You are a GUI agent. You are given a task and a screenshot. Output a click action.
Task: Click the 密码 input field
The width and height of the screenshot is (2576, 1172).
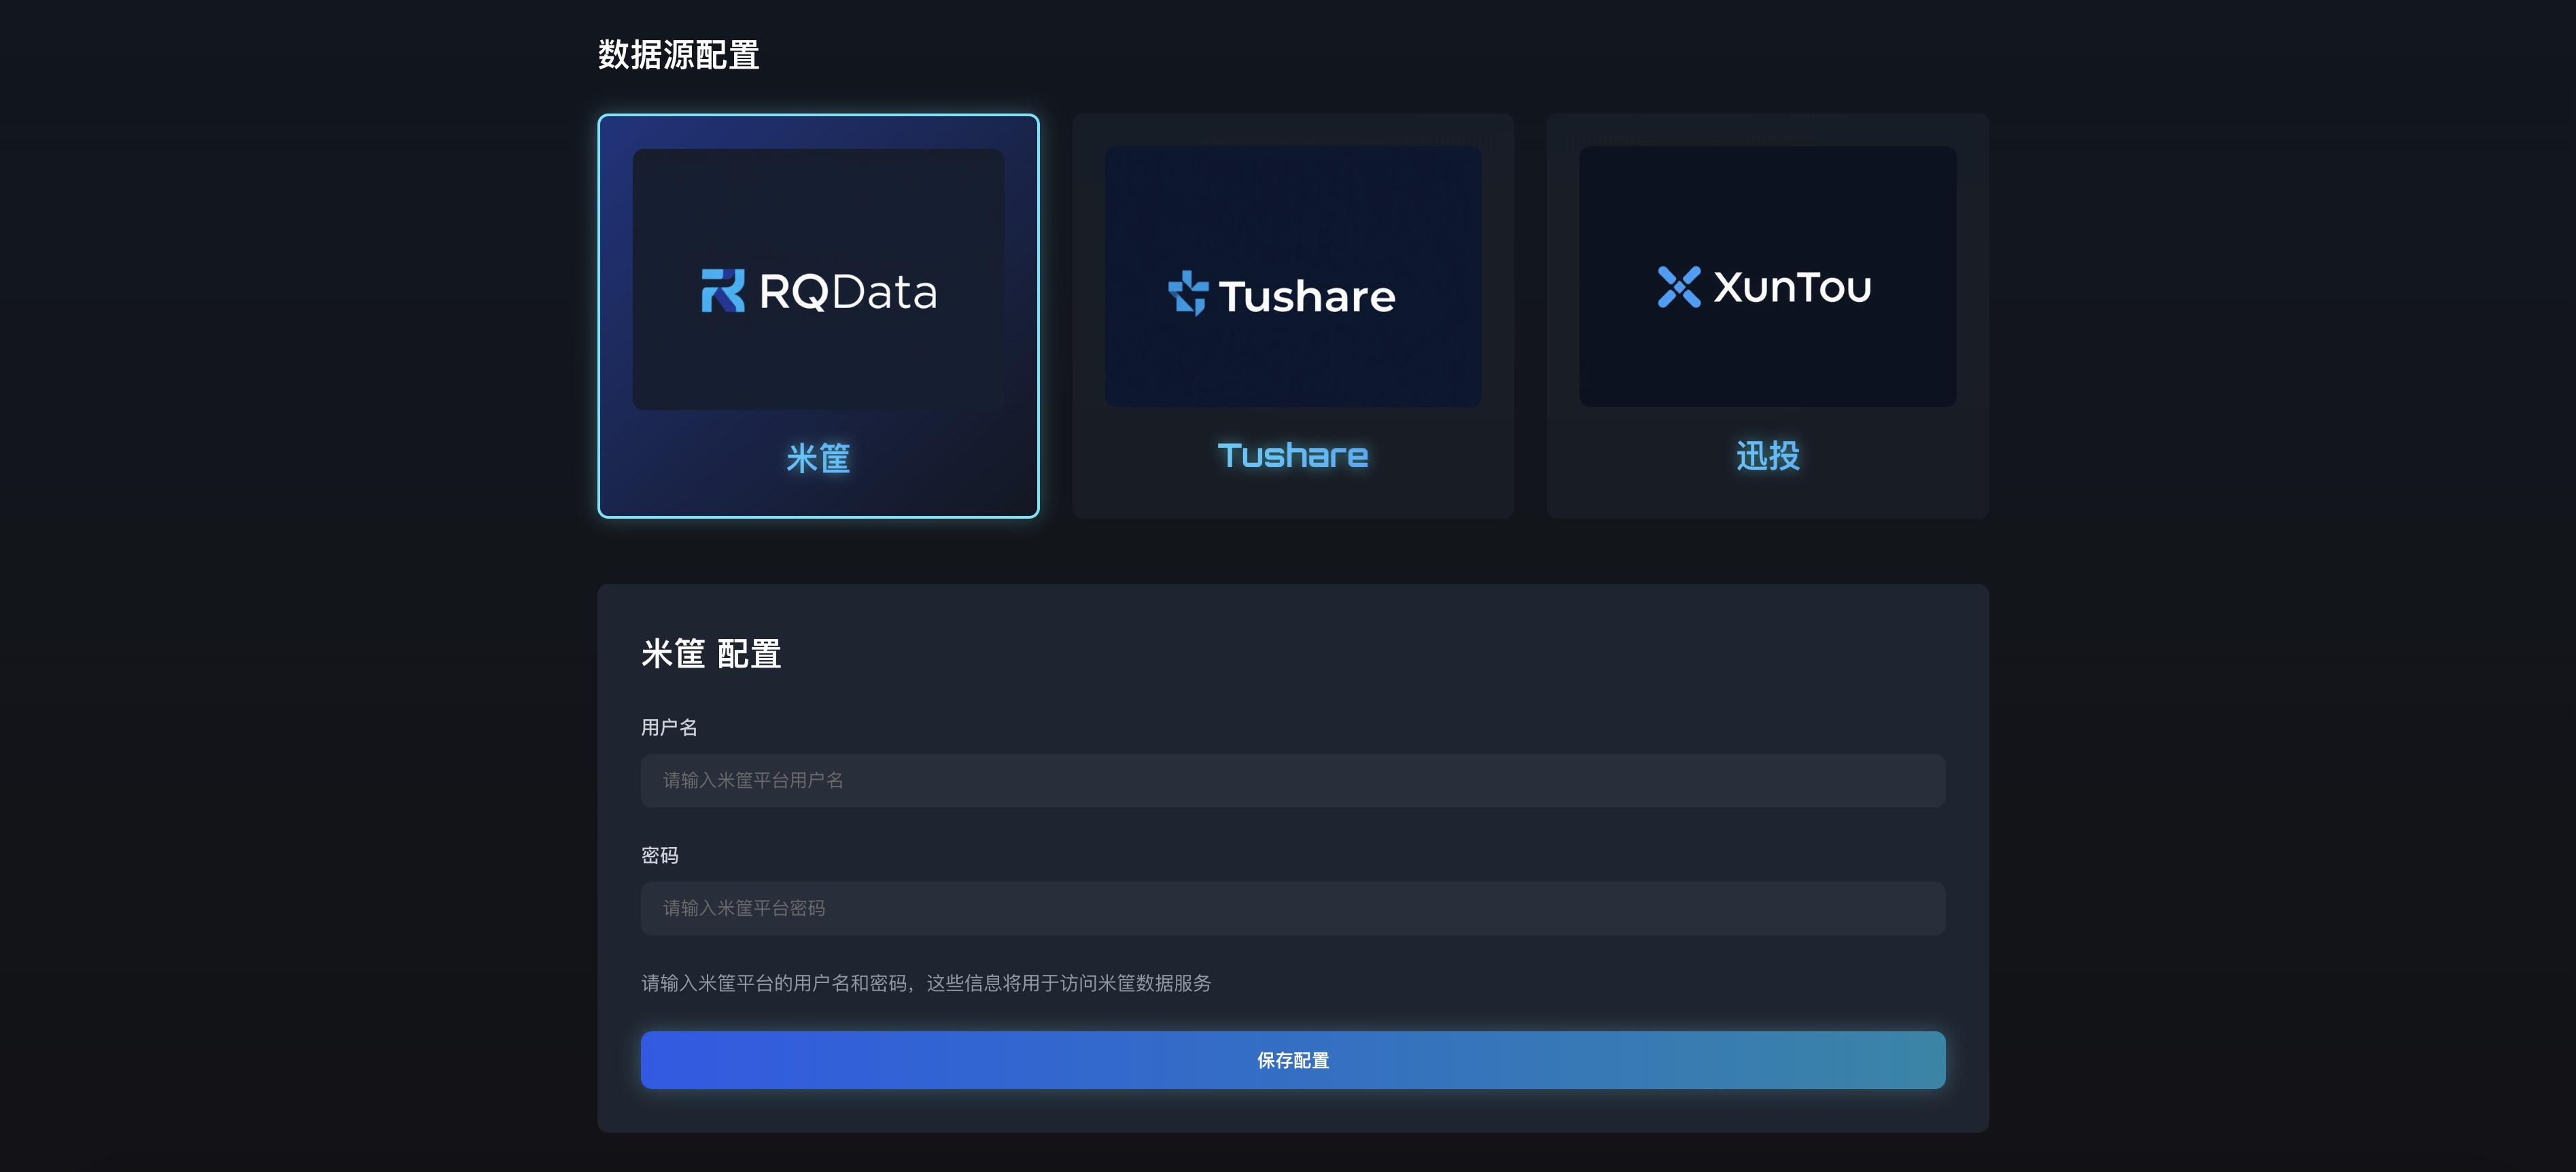pyautogui.click(x=1292, y=907)
